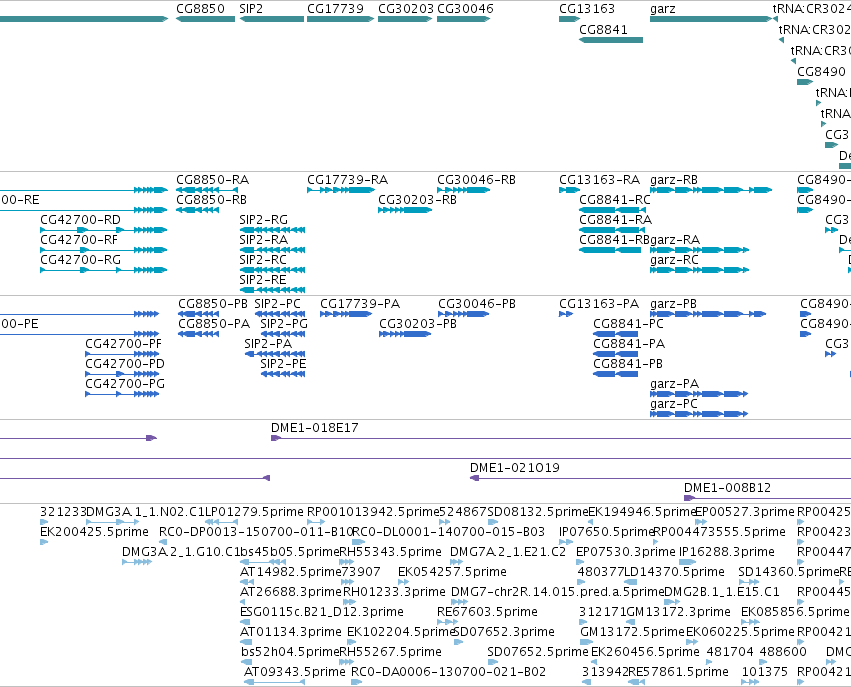Select the CG17739 gene arrow
Image resolution: width=851 pixels, height=687 pixels.
point(340,19)
